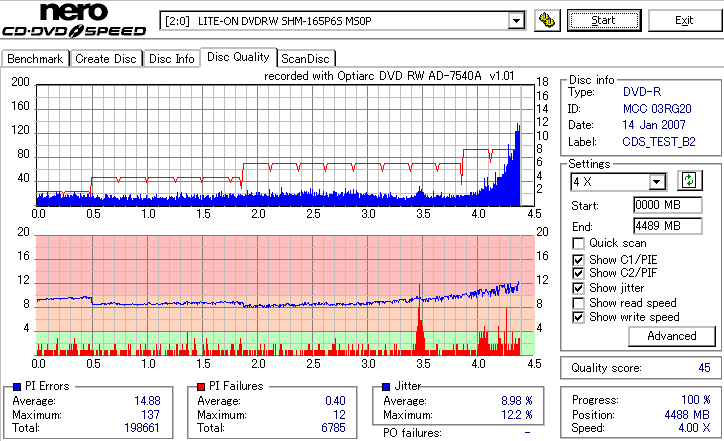
Task: Enable Show read speed checkbox
Action: coord(578,303)
